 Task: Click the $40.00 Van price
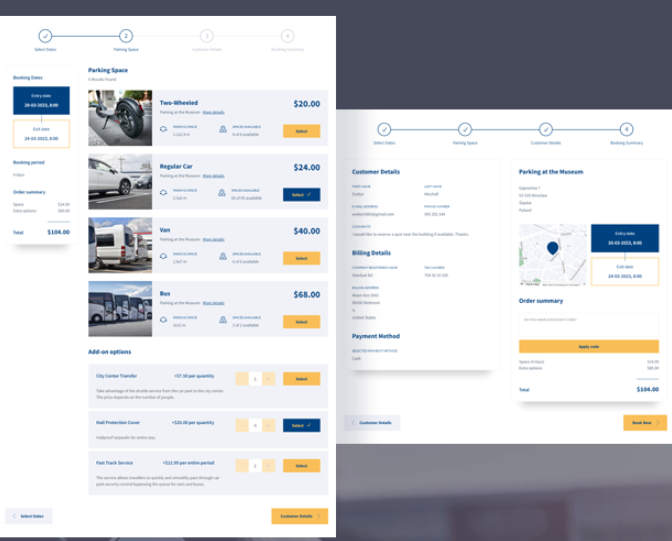tap(307, 231)
